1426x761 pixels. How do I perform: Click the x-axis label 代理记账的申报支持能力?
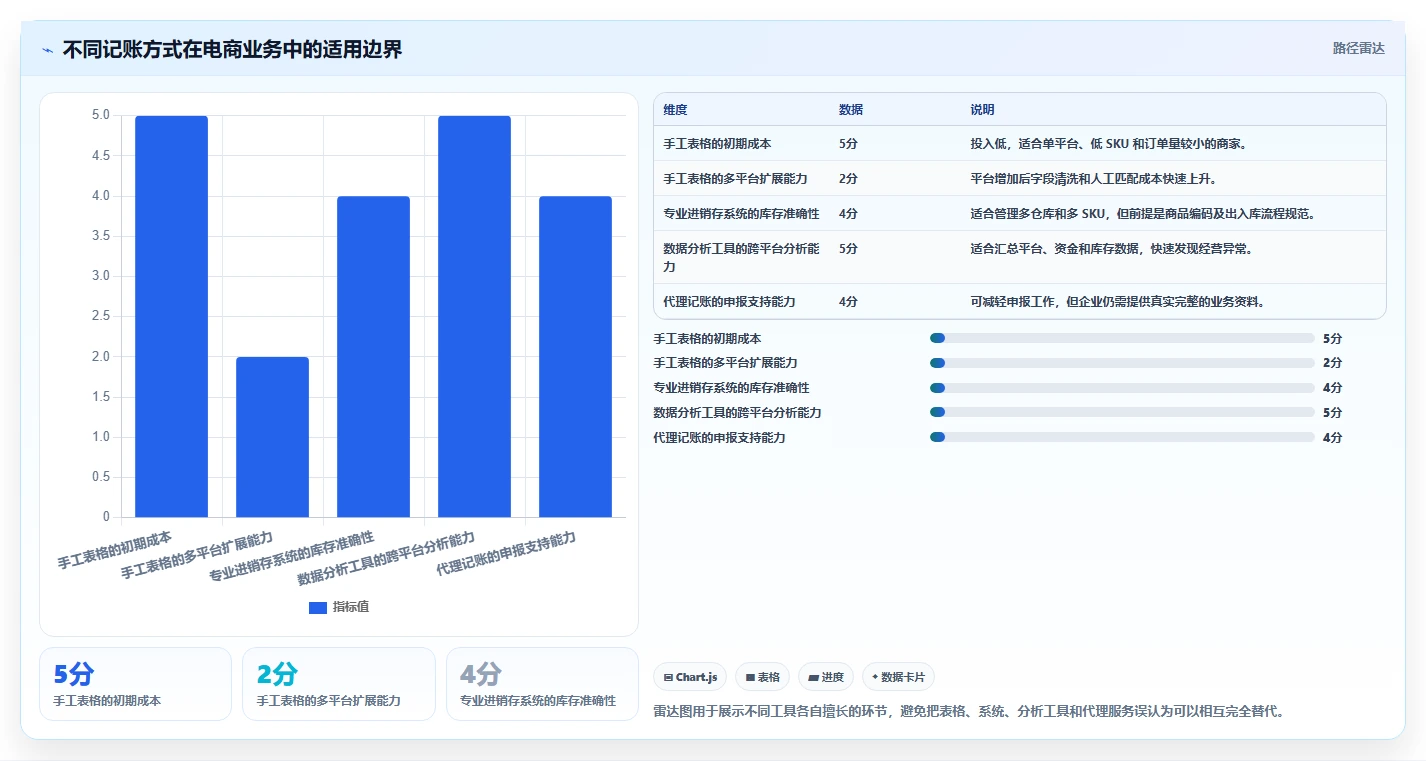point(507,553)
